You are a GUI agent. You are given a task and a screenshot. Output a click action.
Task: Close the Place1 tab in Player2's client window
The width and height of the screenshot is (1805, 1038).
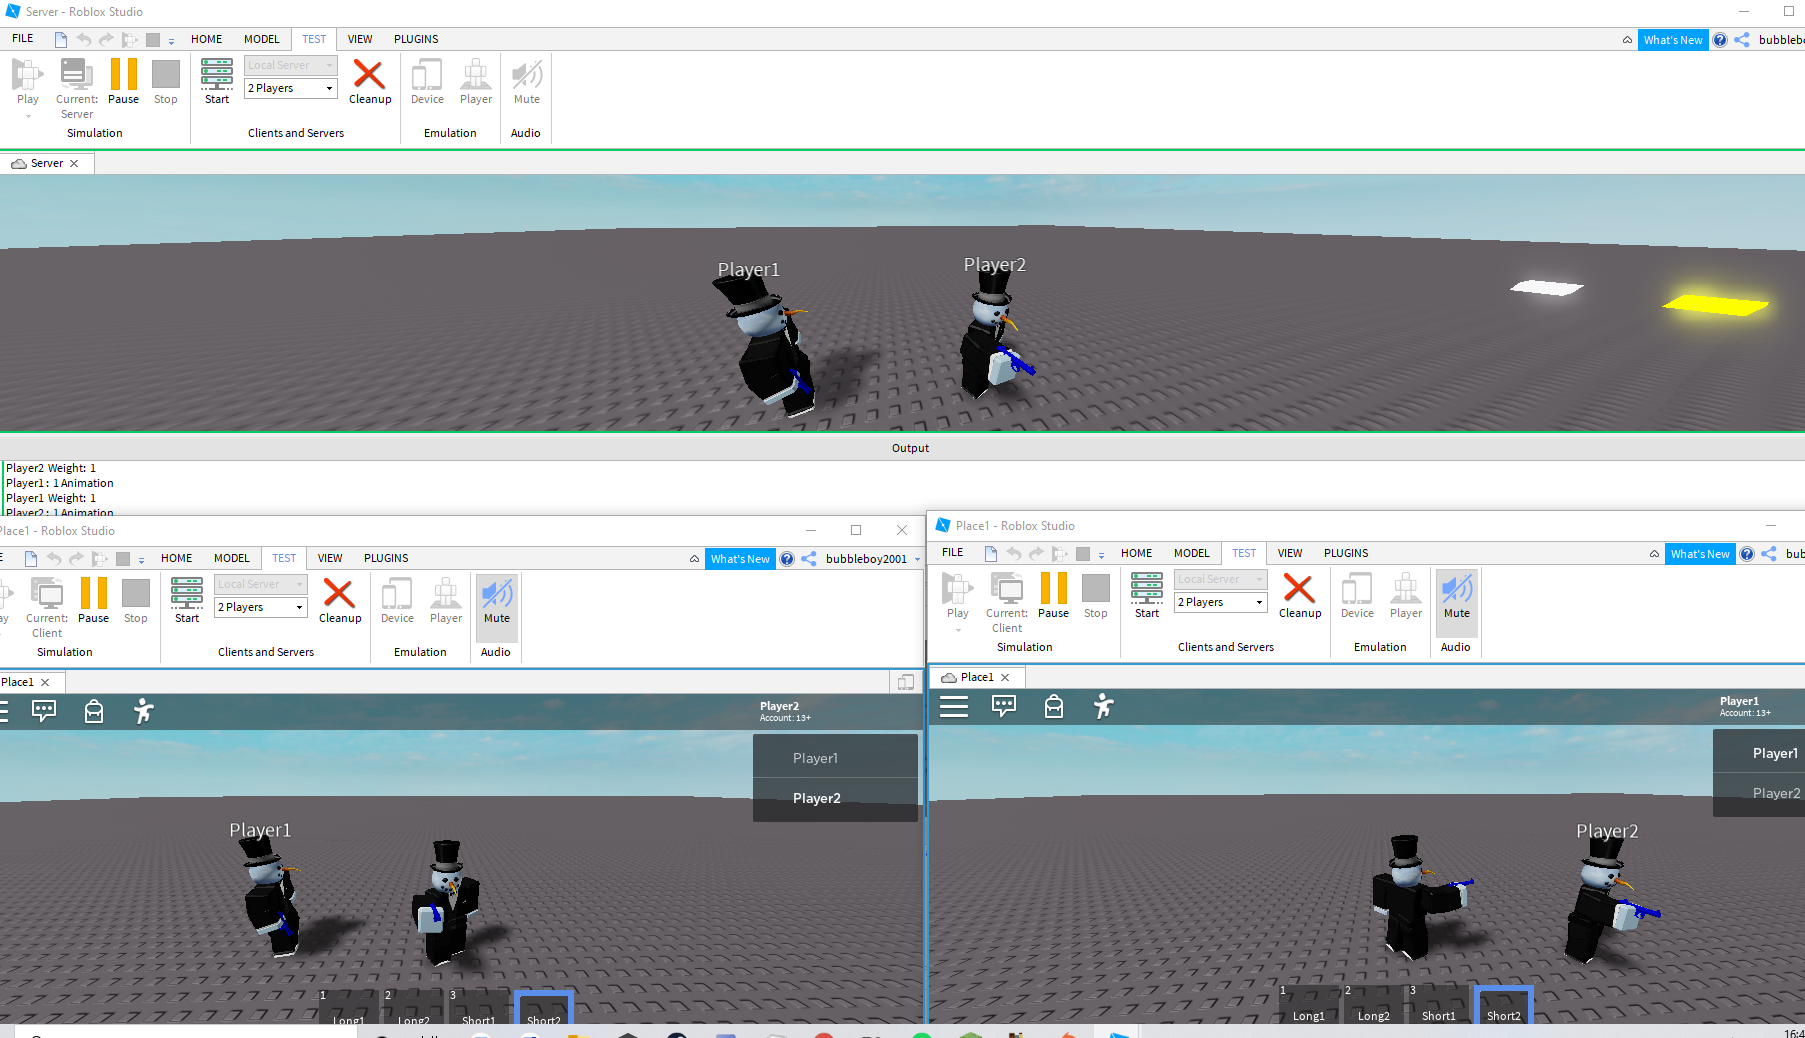45,682
